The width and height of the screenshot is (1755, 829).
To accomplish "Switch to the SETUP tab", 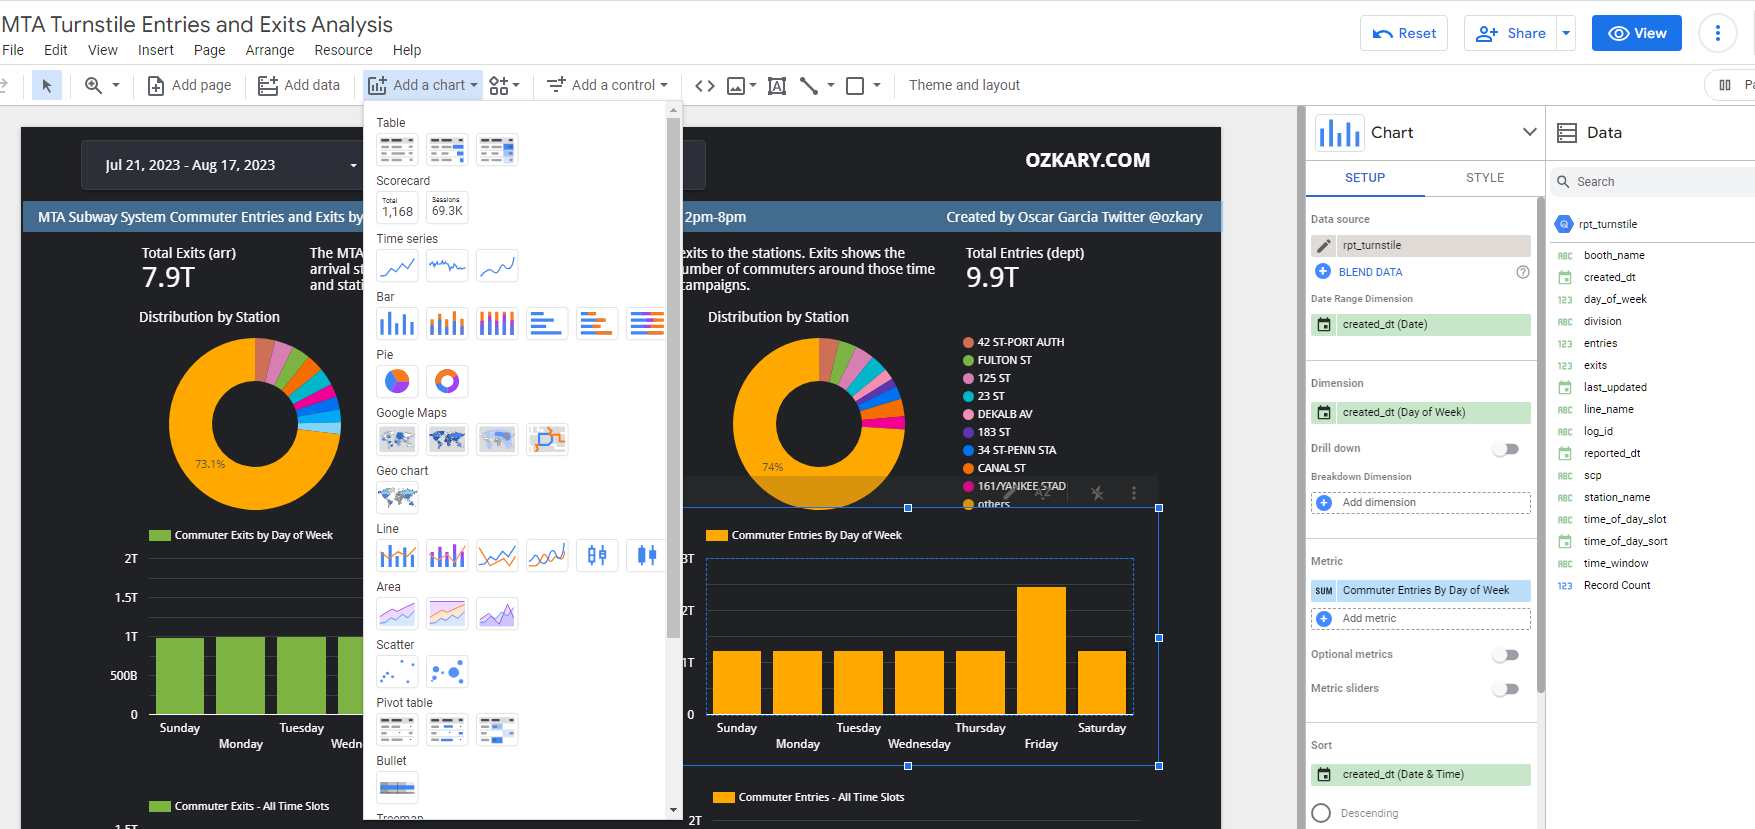I will click(x=1365, y=178).
